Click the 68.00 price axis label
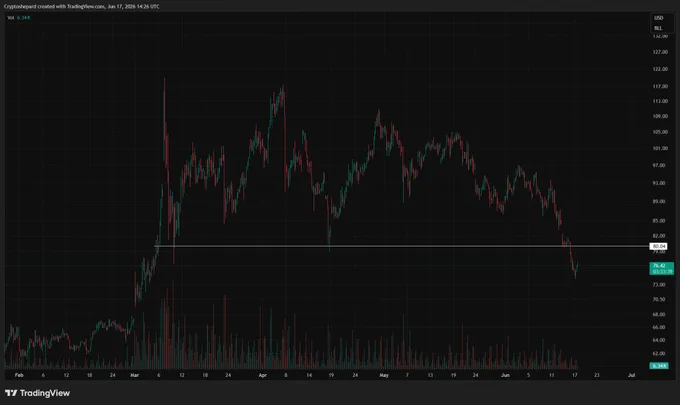The height and width of the screenshot is (405, 680). click(x=659, y=314)
